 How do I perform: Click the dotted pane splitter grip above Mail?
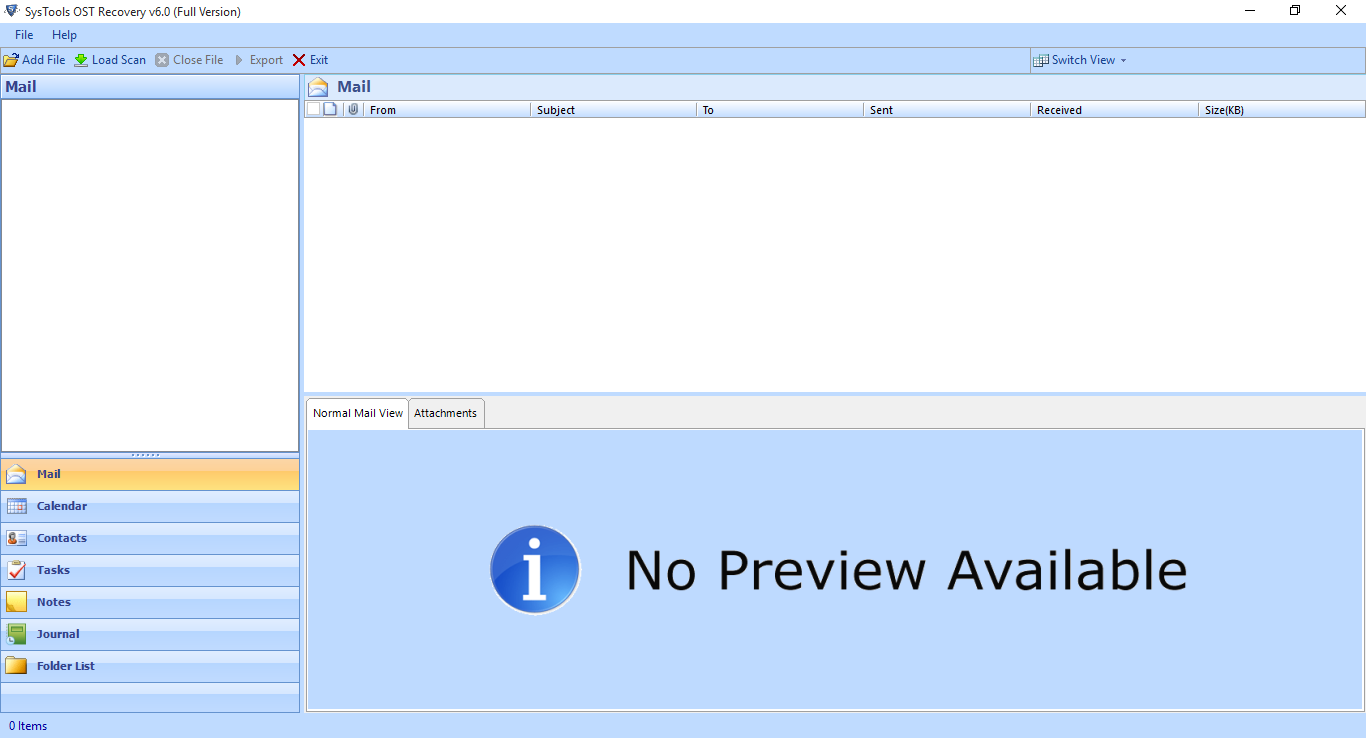[146, 455]
